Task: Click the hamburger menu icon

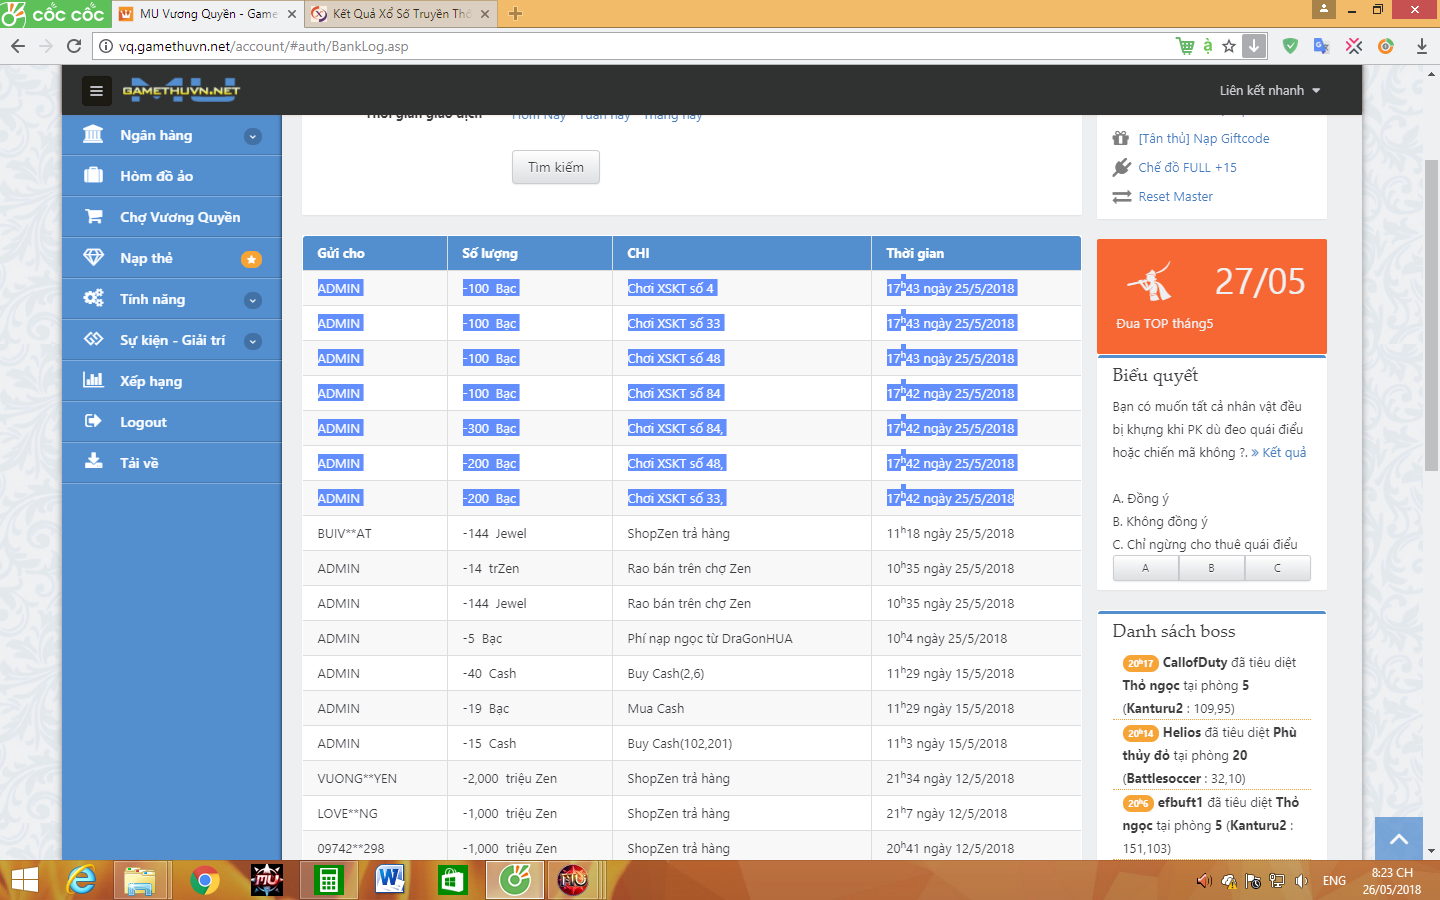Action: [96, 91]
